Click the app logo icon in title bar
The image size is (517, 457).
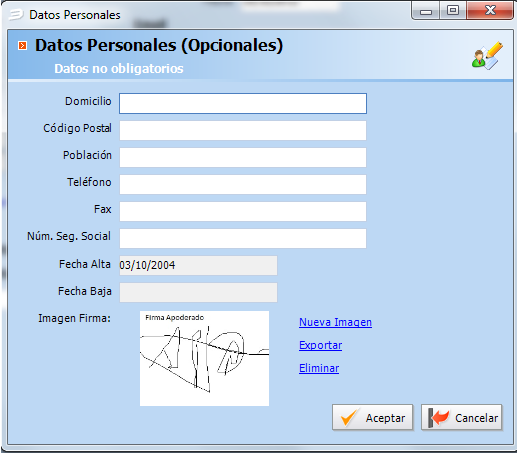pos(16,15)
